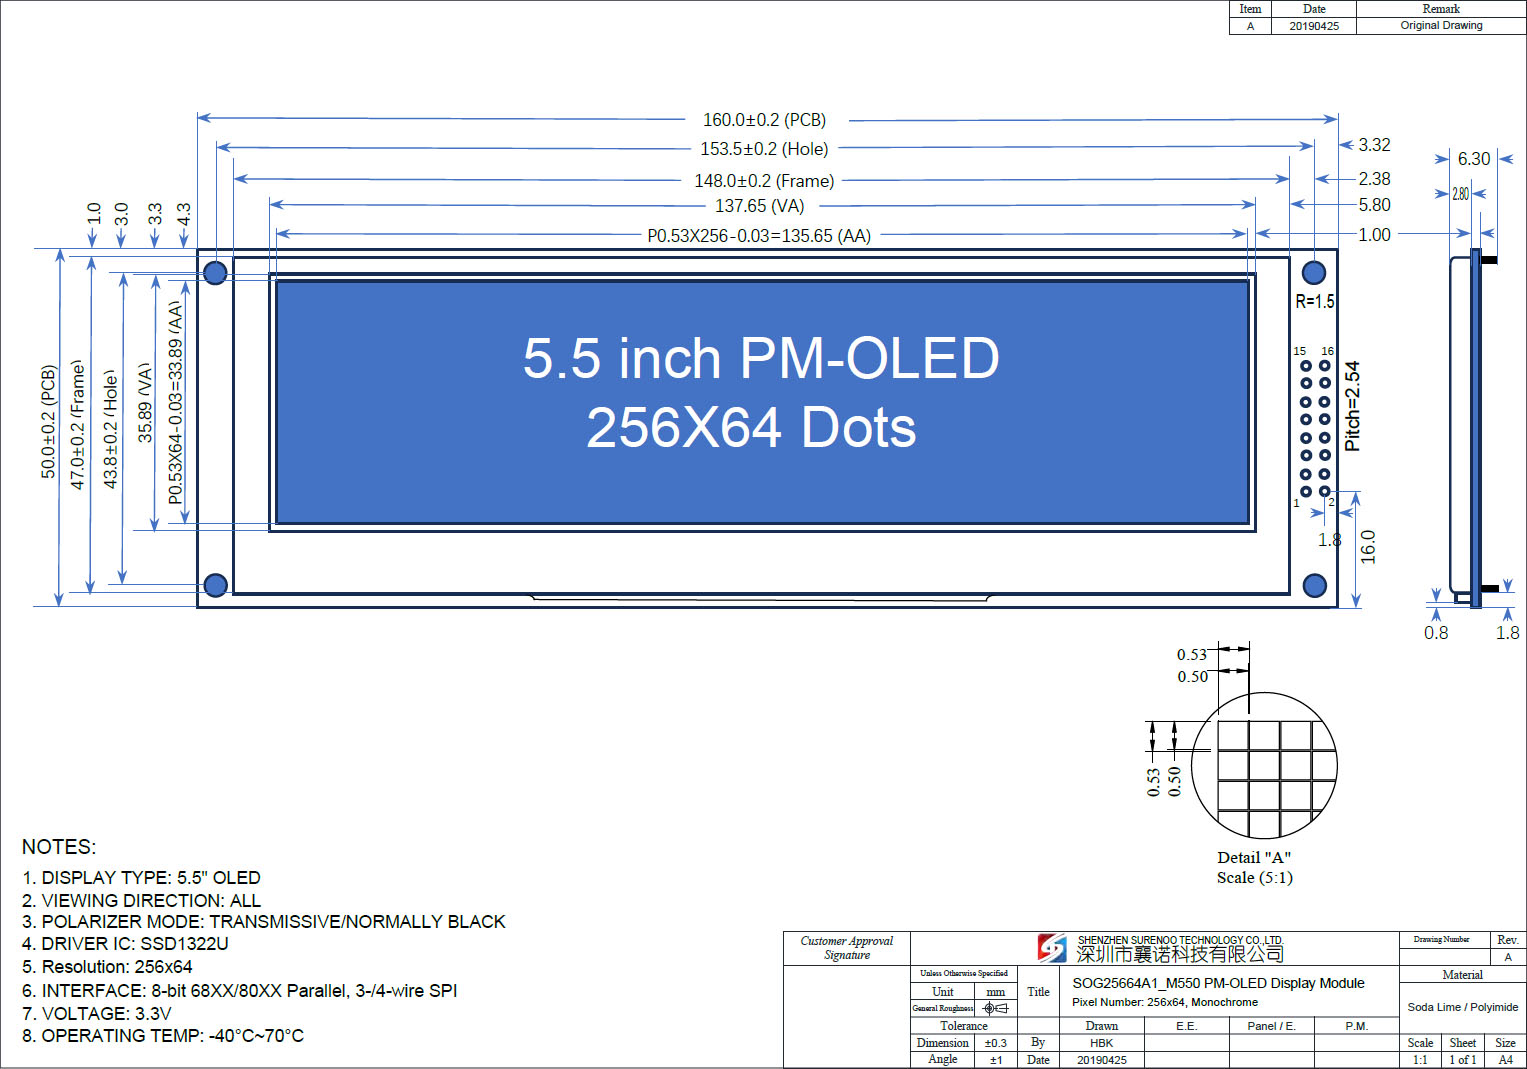The image size is (1527, 1069).
Task: Click the Pitch=2.54 label
Action: (1353, 406)
